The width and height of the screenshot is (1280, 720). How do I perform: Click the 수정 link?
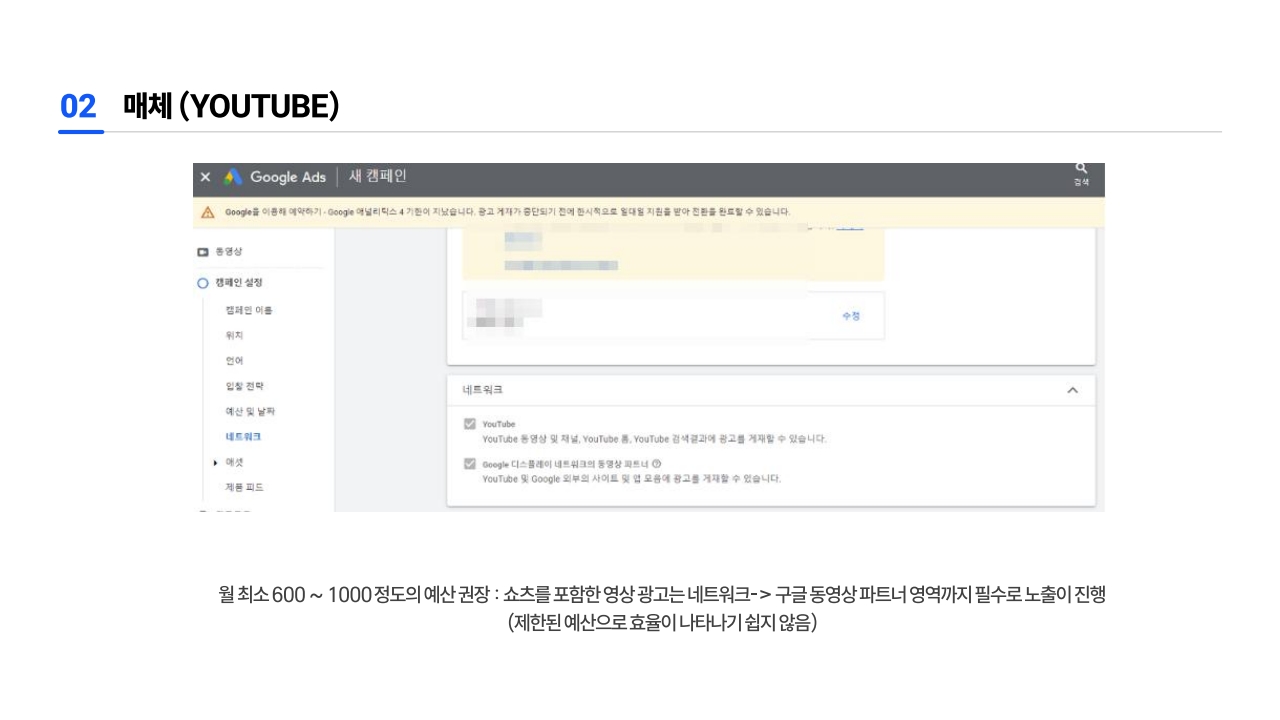(851, 316)
